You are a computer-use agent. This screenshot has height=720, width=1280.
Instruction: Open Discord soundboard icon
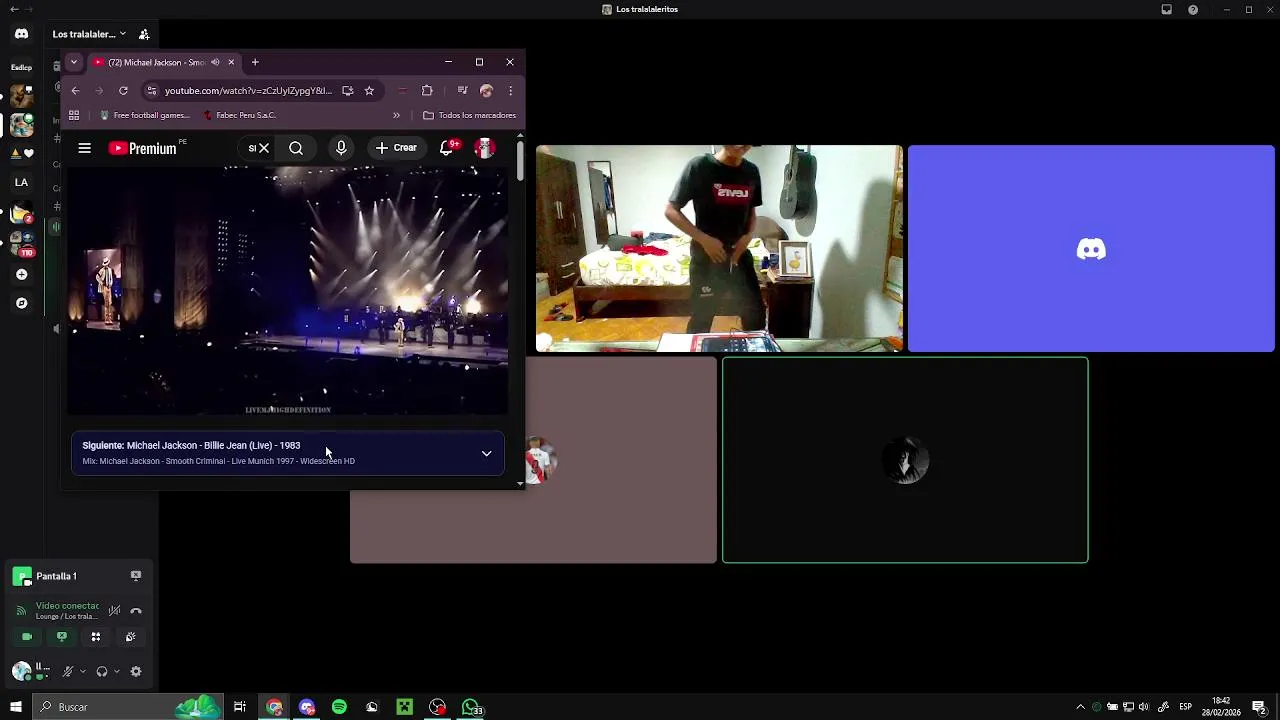(x=130, y=637)
